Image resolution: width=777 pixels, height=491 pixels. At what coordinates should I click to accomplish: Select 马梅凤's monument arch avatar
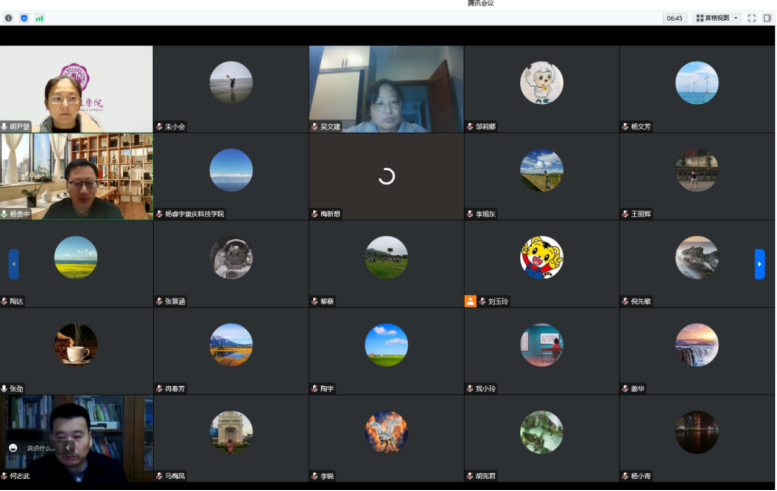(231, 432)
